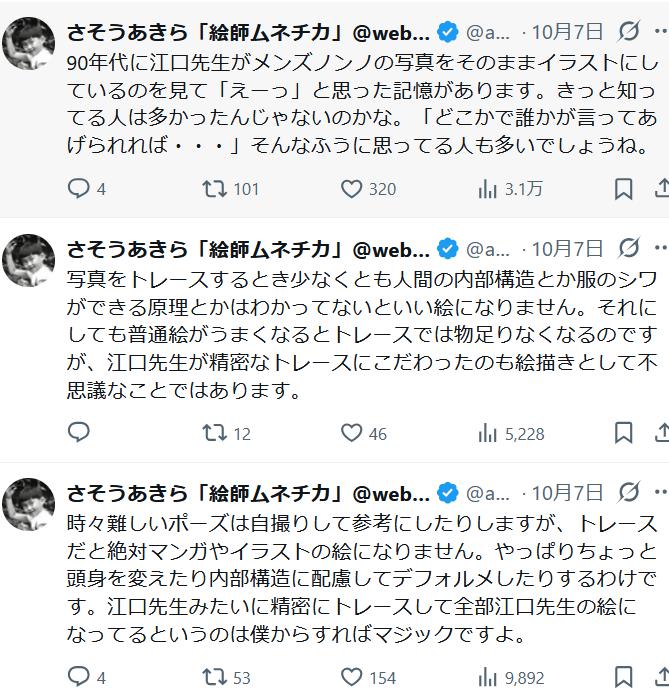
Task: Open the more options menu on second tweet
Action: 661,248
